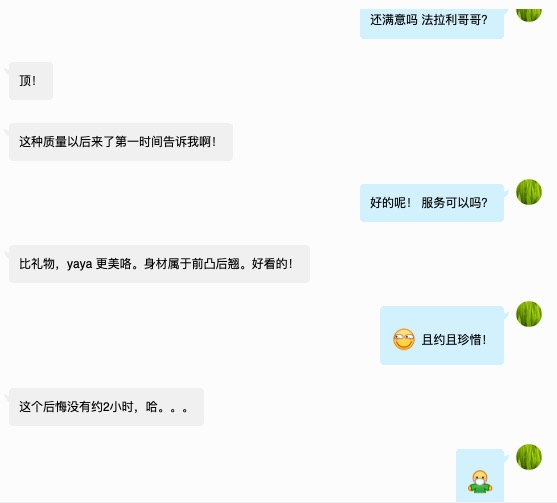Screen dimensions: 557x503
Task: Select the 好的呢 服务可以吗 message bubble
Action: tap(432, 203)
